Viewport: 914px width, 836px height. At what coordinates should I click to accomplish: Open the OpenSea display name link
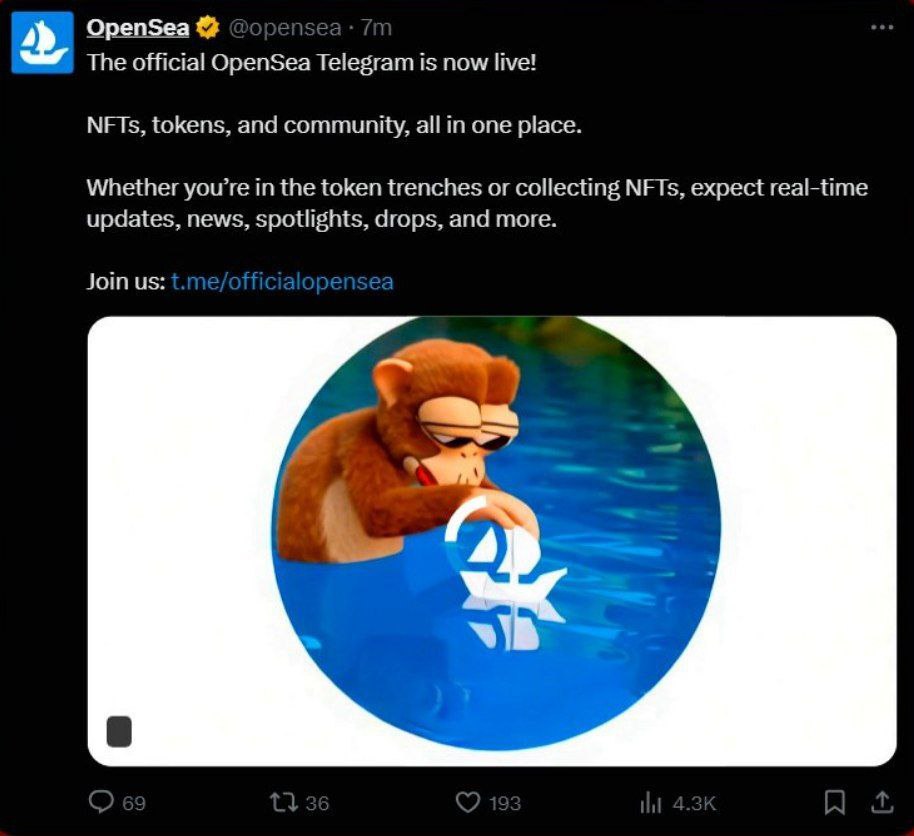(x=138, y=27)
